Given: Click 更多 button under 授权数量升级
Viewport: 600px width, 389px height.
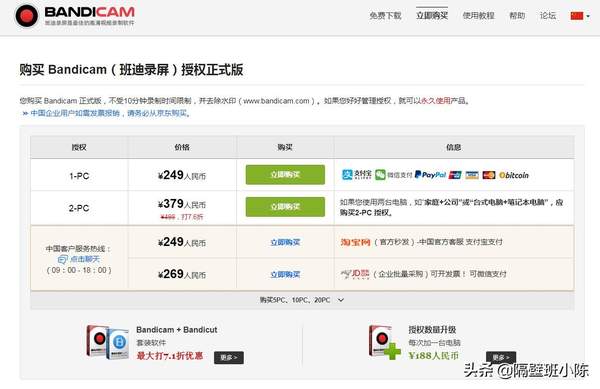Looking at the screenshot, I should [501, 357].
